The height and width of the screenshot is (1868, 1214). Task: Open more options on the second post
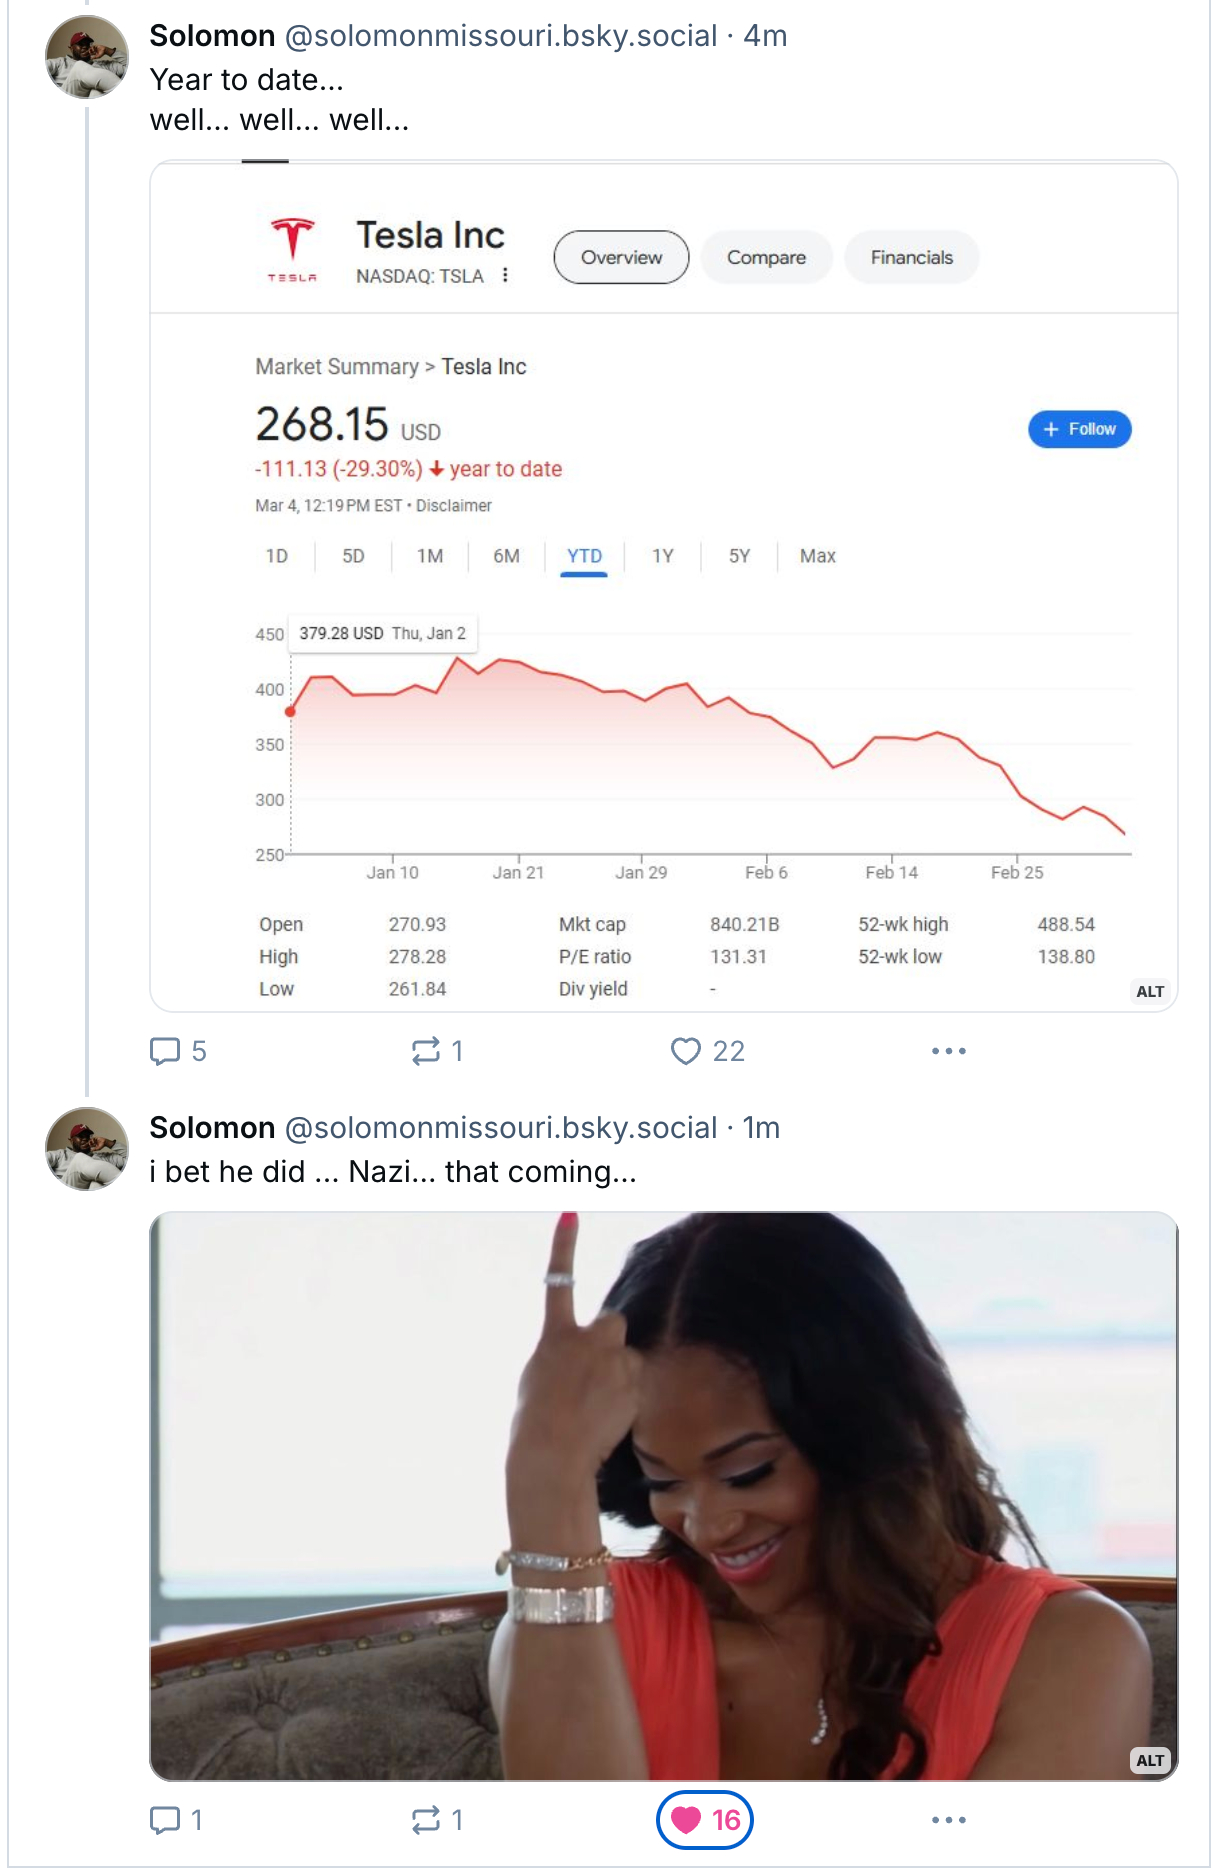point(948,1820)
